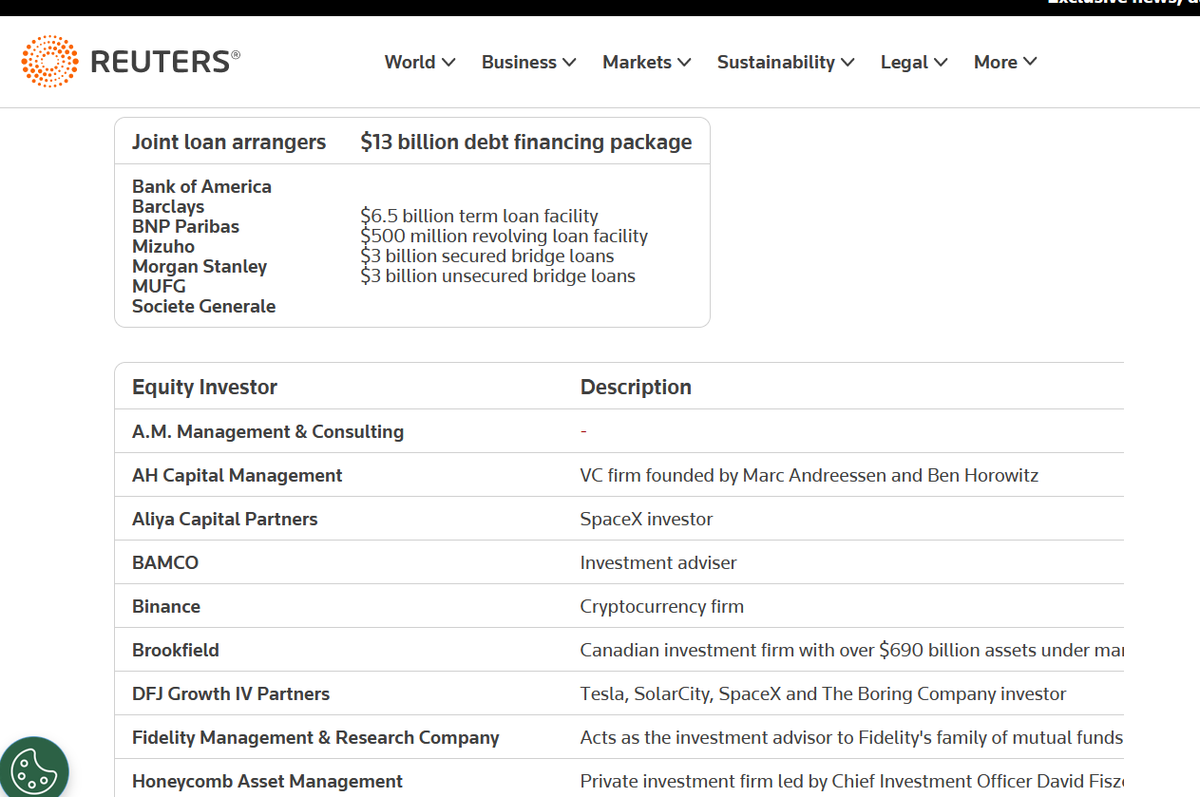Click 'Bank of America' in arrangers list
This screenshot has width=1200, height=797.
(202, 187)
